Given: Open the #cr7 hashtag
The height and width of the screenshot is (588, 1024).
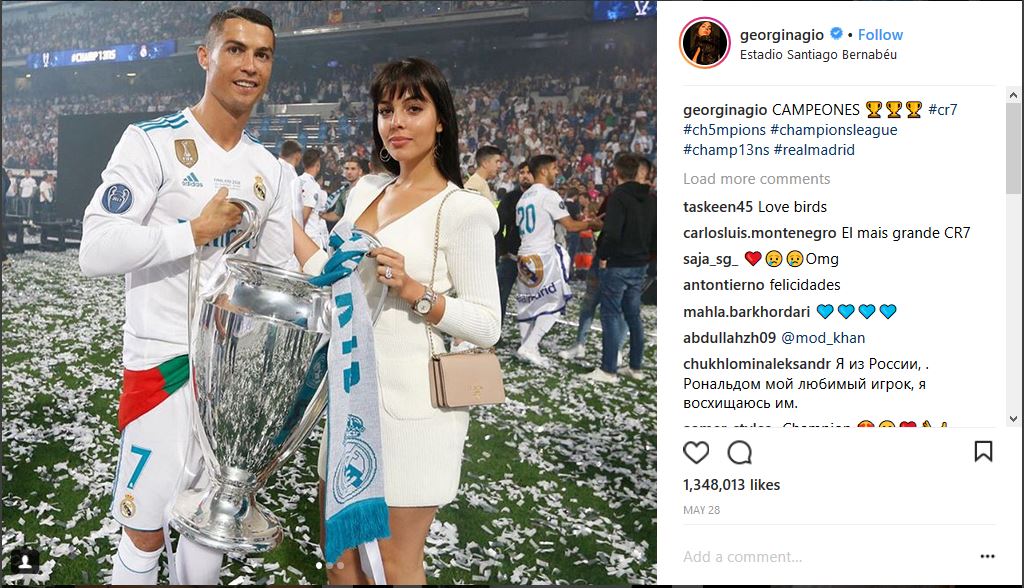Looking at the screenshot, I should [x=943, y=110].
